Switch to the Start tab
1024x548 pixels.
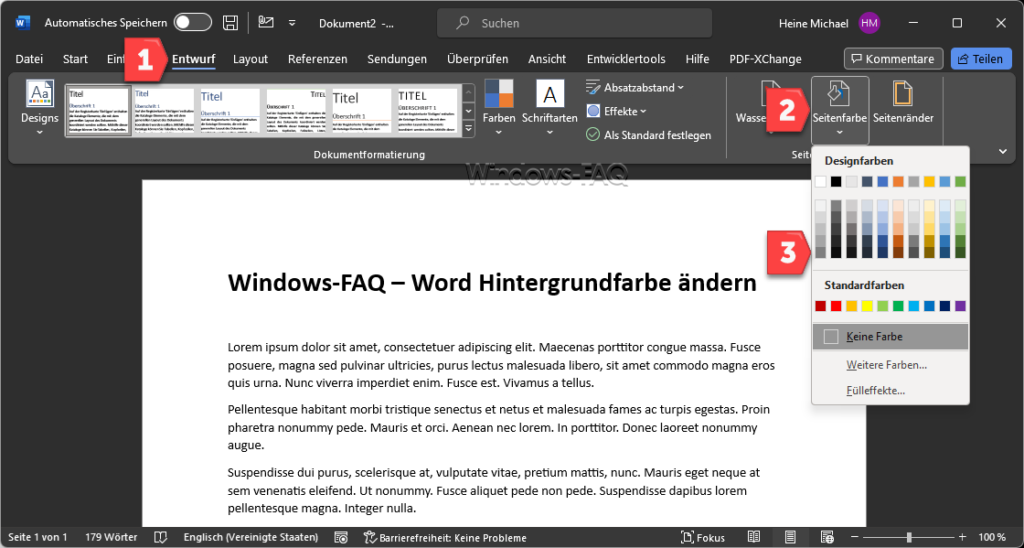click(75, 59)
